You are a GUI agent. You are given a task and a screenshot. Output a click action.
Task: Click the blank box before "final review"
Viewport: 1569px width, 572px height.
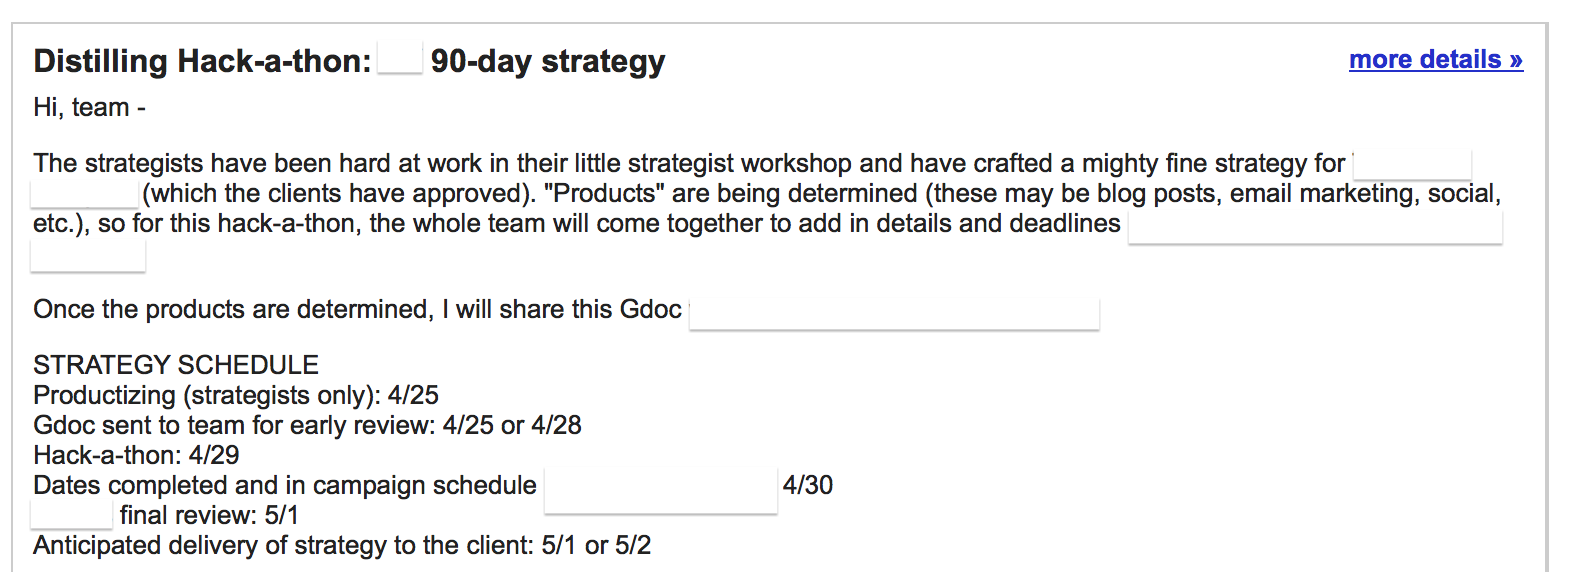[72, 515]
